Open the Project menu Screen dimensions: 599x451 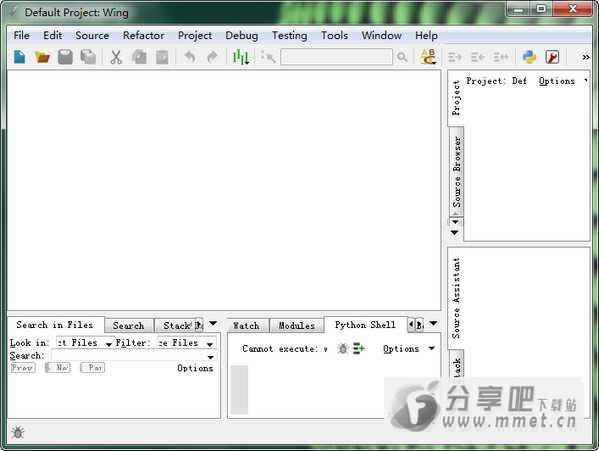(195, 36)
